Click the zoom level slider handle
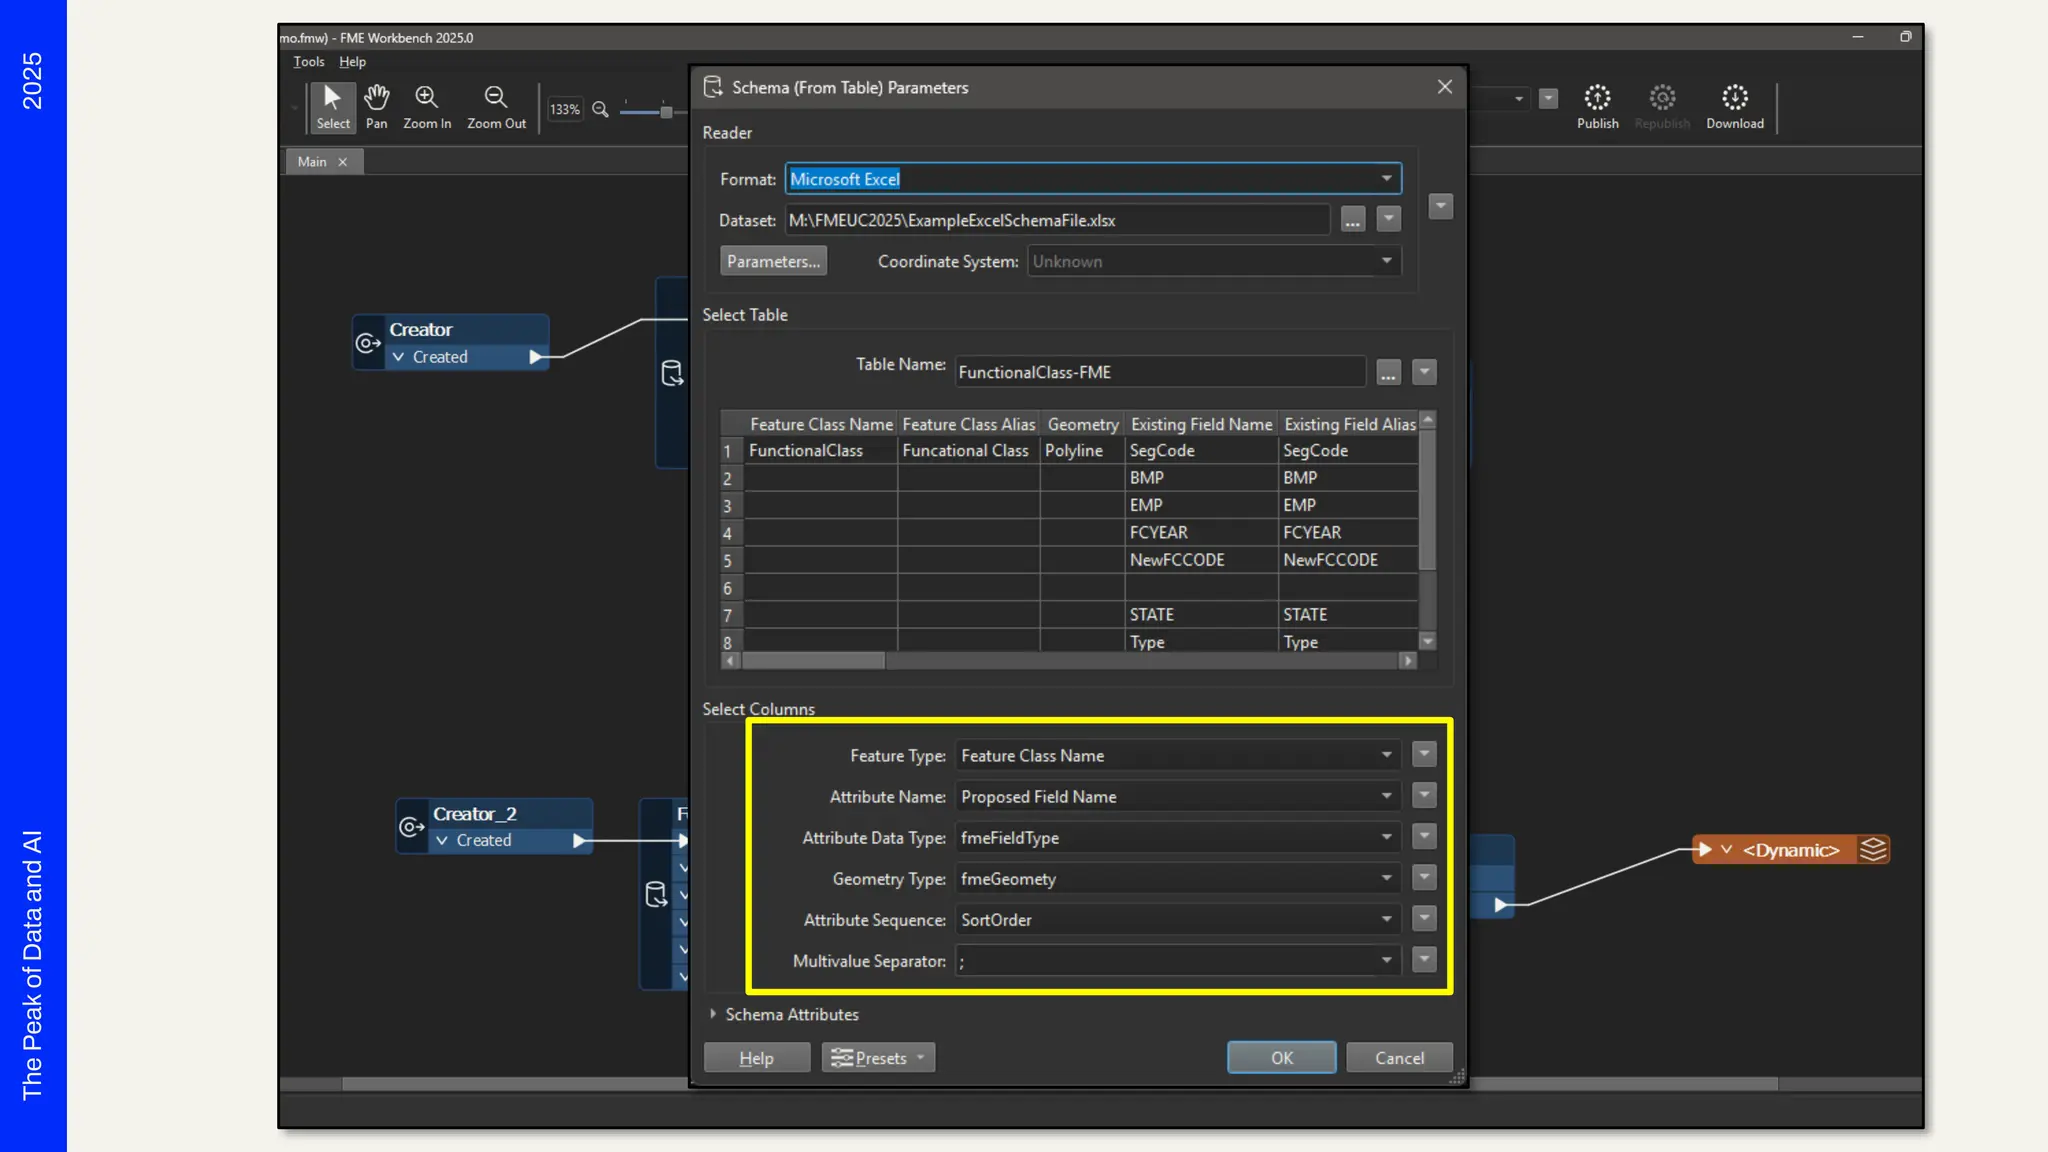 666,111
